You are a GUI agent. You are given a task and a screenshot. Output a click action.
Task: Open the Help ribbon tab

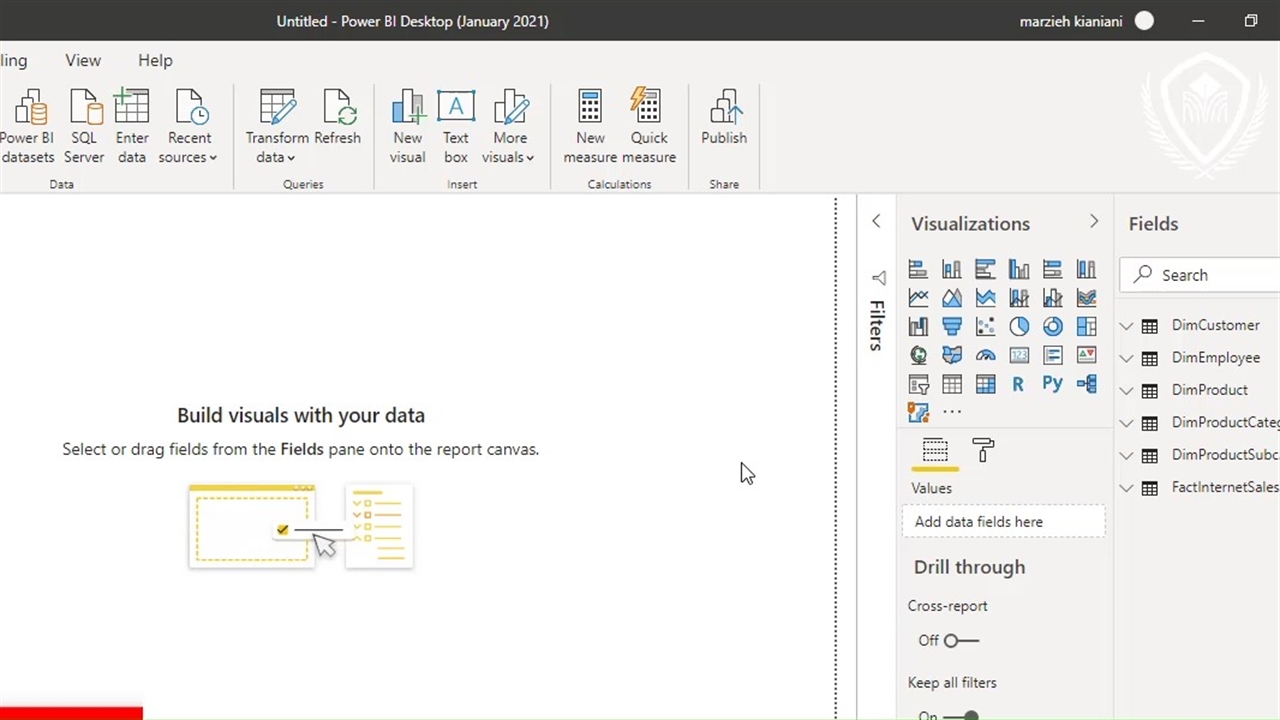coord(155,60)
